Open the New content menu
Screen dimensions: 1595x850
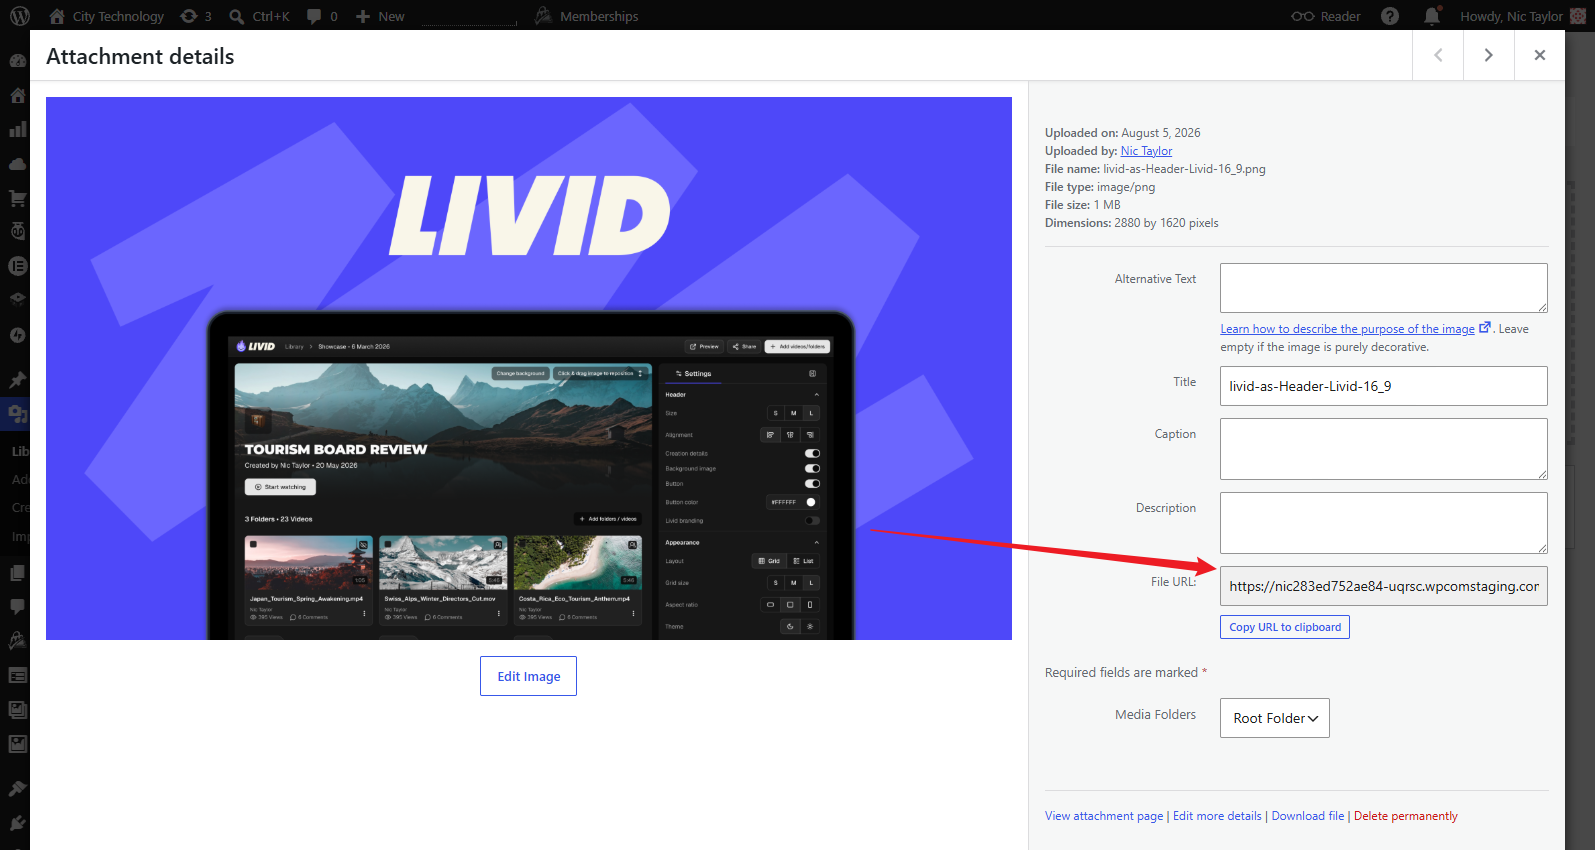(380, 16)
